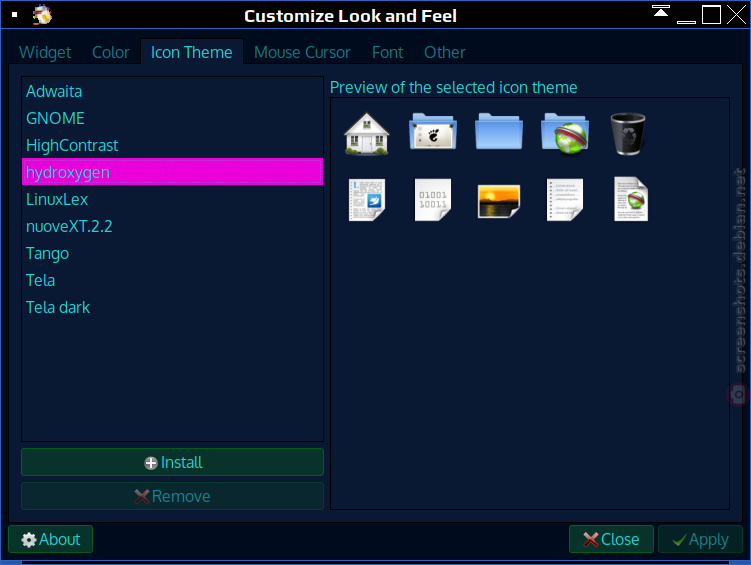This screenshot has height=565, width=751.
Task: Click the desktop folder icon with GNOME foot
Action: tap(433, 132)
